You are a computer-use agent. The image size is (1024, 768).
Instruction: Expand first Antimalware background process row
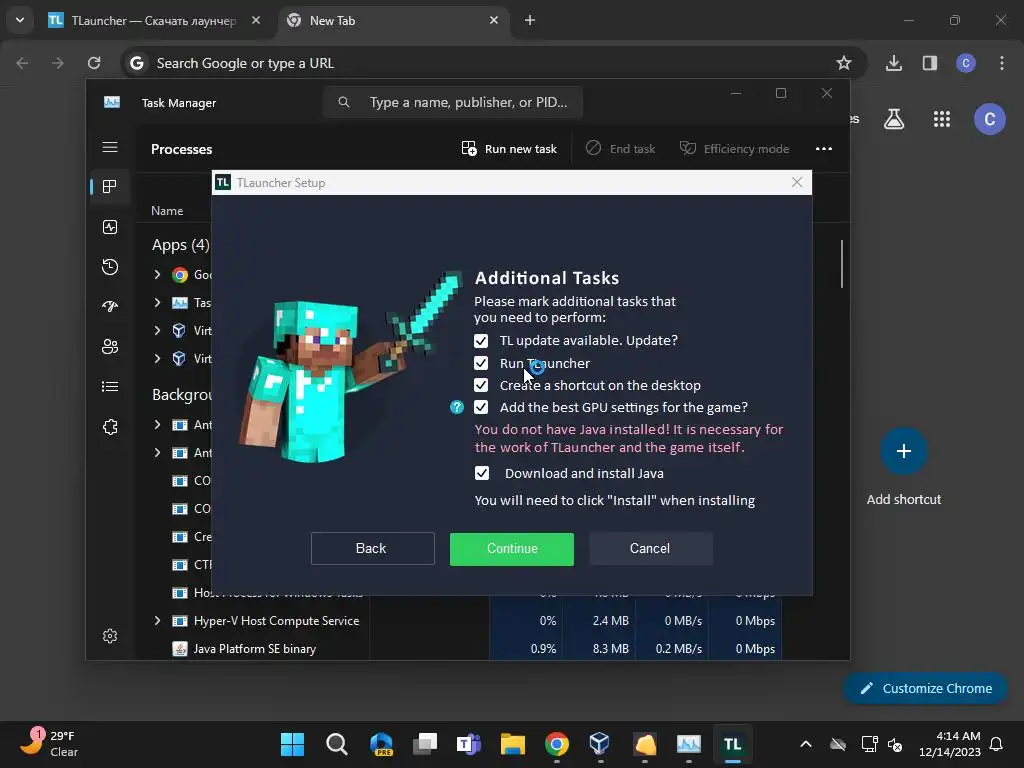pos(157,424)
